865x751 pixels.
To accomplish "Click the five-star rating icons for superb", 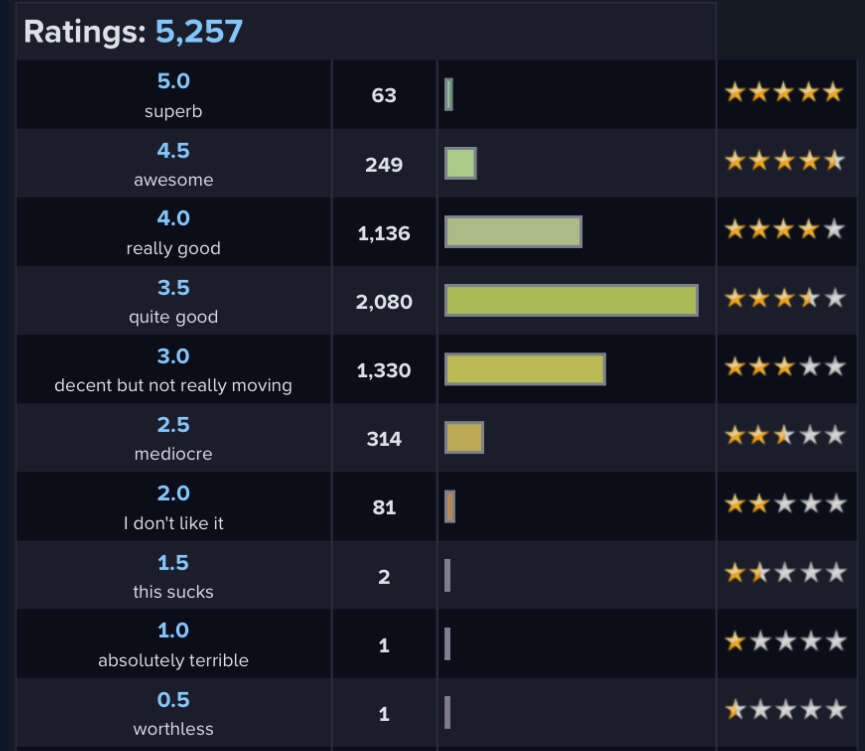I will click(784, 93).
